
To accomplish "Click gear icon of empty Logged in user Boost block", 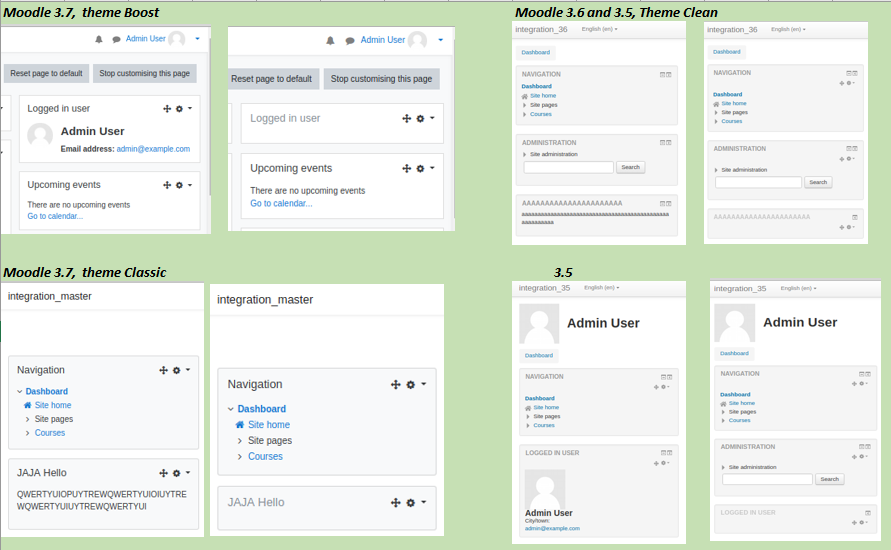I will (420, 118).
